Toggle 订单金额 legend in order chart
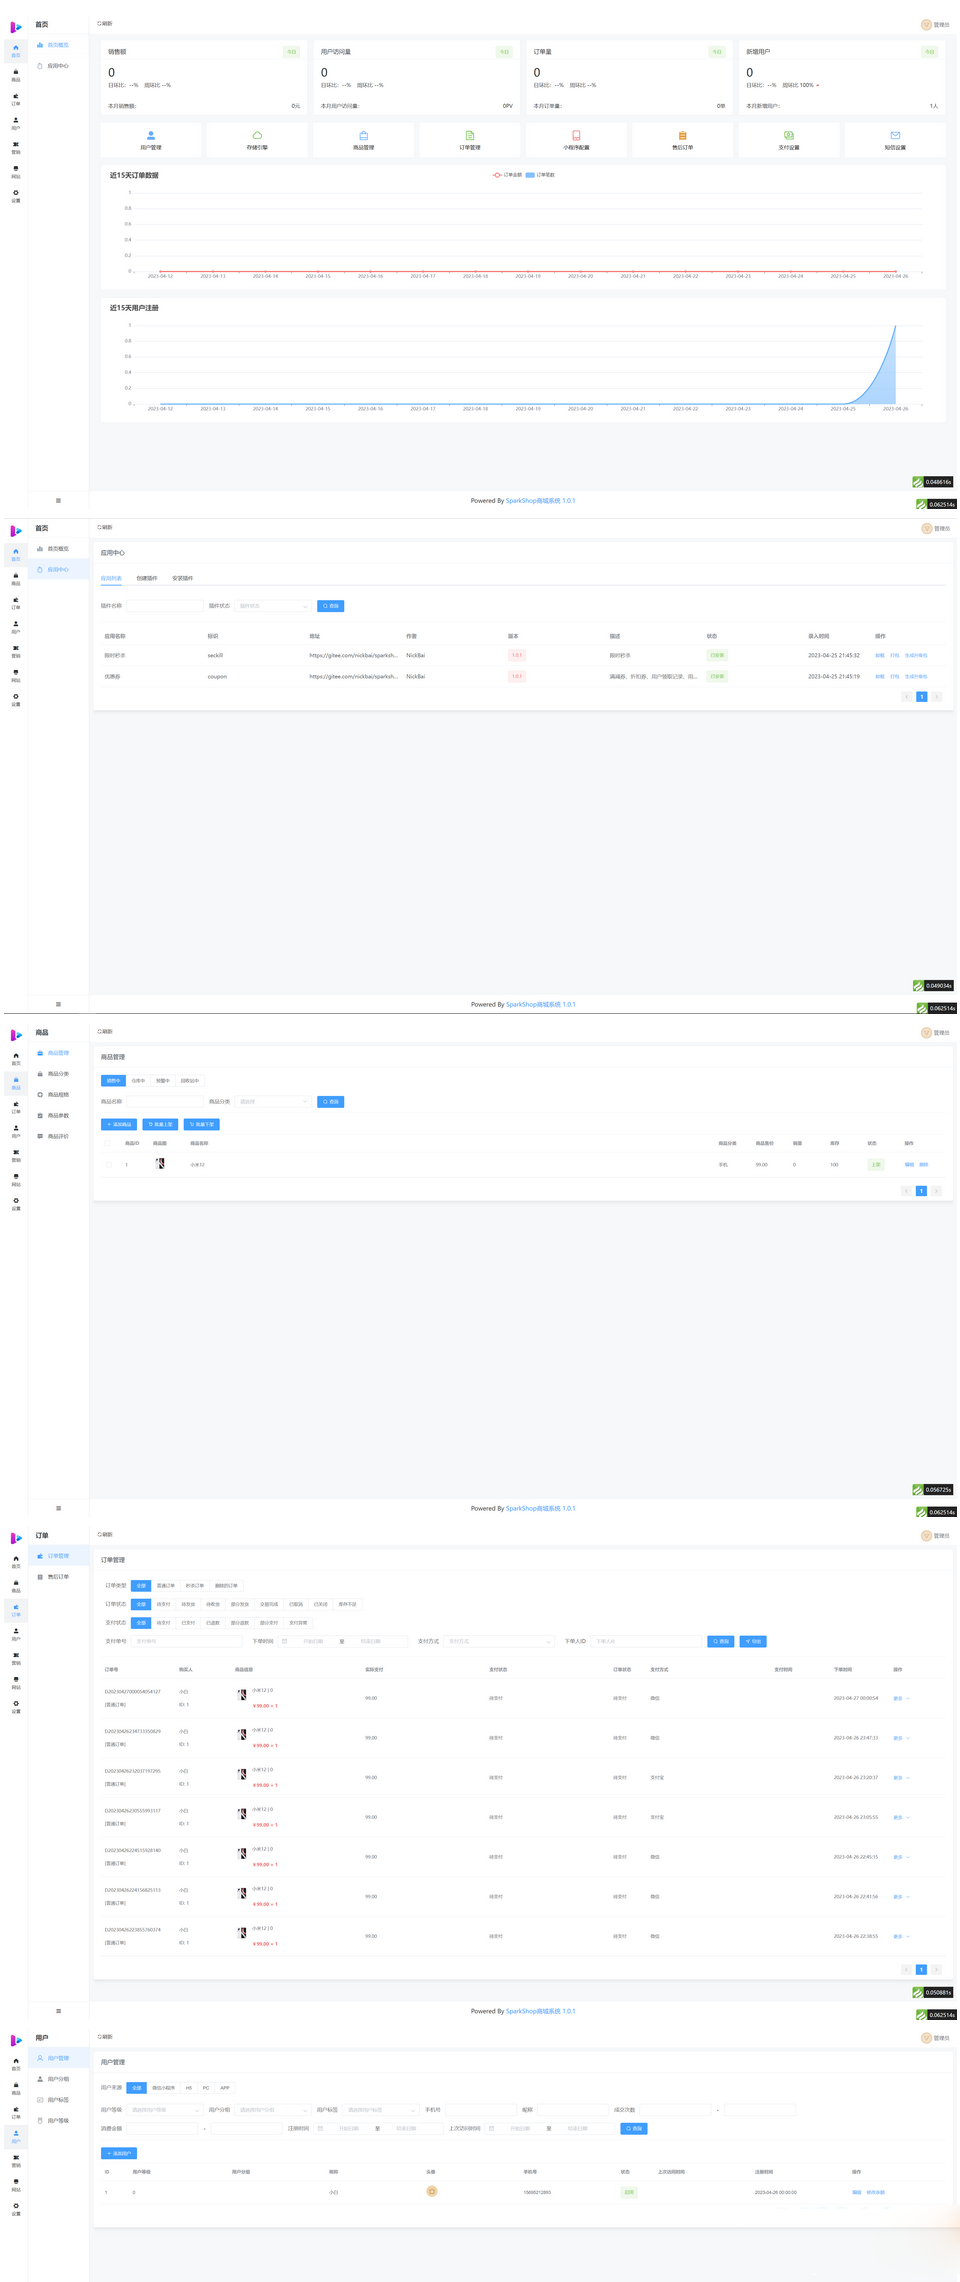The width and height of the screenshot is (960, 2282). 507,175
